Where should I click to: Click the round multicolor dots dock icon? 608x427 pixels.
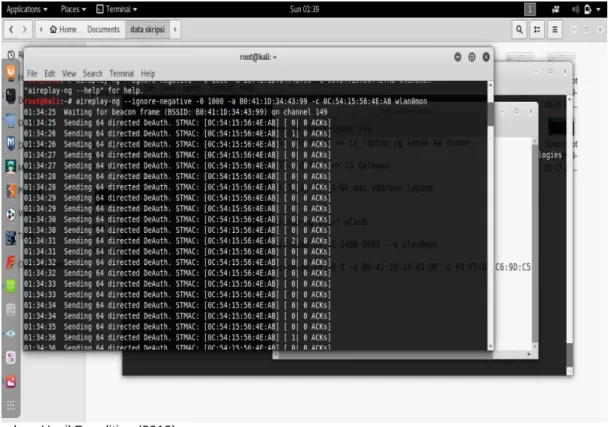pyautogui.click(x=11, y=214)
